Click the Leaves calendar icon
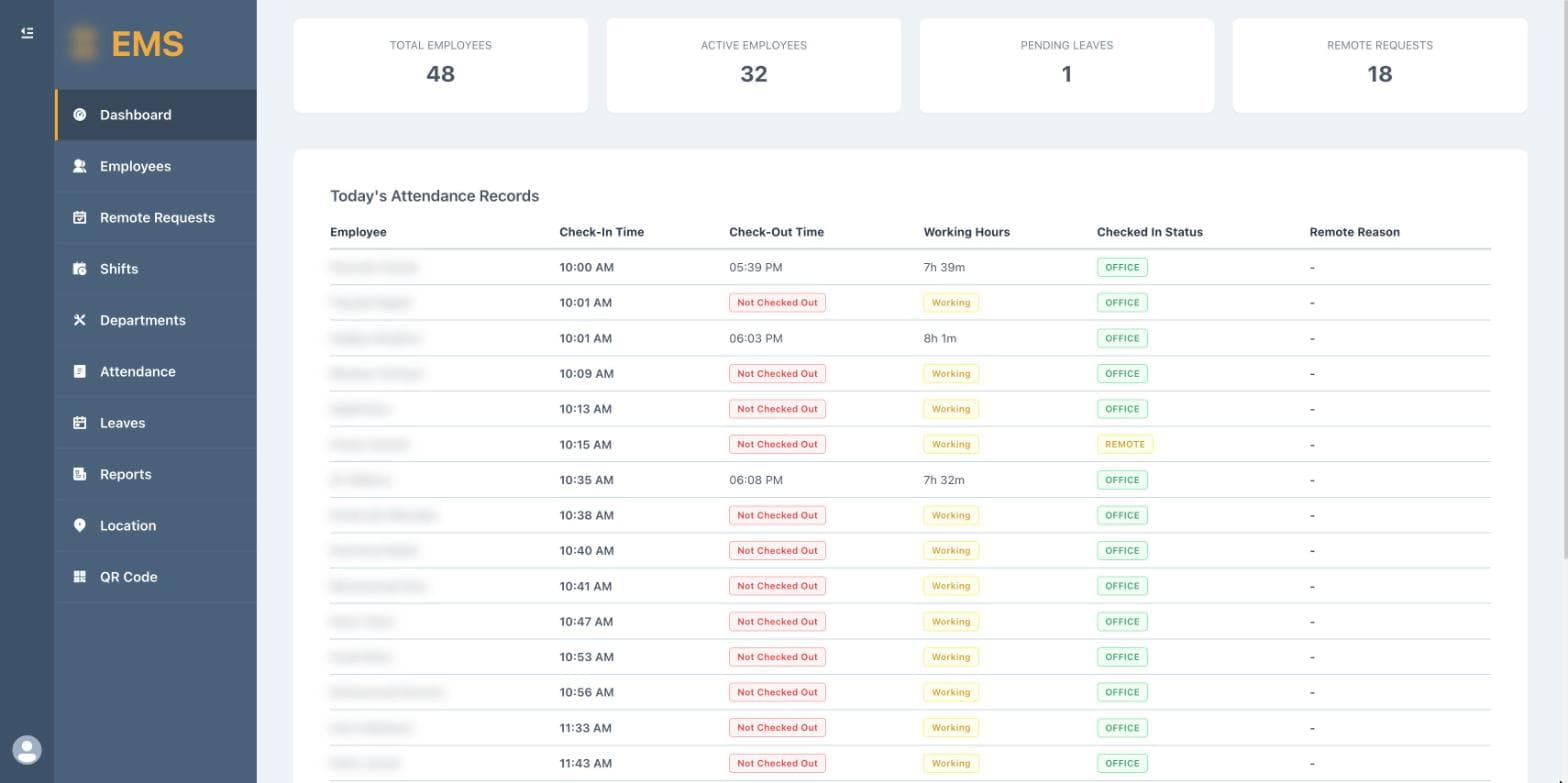This screenshot has width=1568, height=783. [80, 423]
